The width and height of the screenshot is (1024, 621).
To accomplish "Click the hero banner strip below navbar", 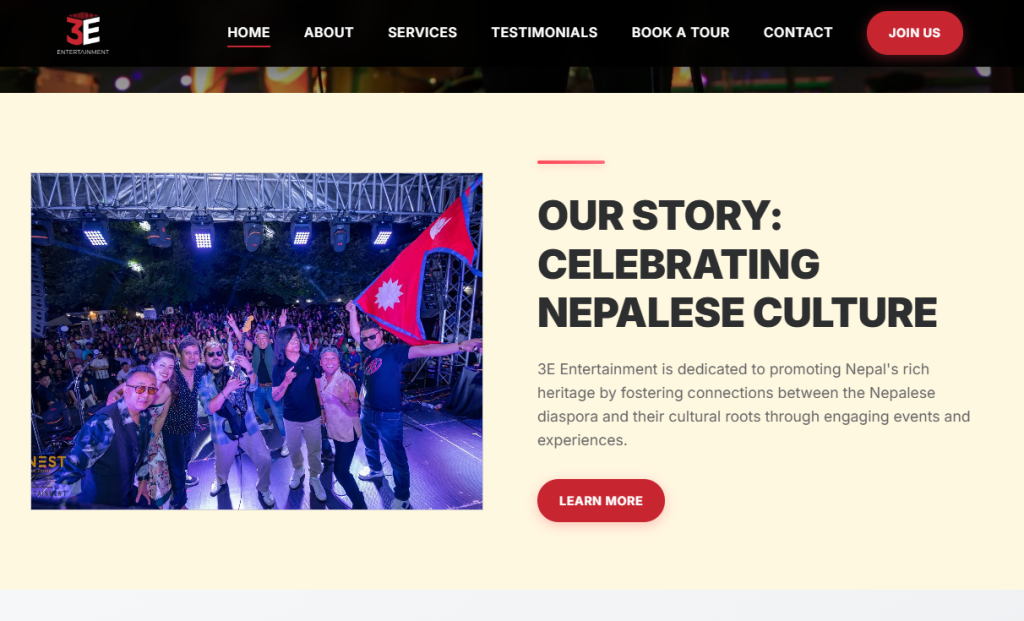I will [512, 80].
